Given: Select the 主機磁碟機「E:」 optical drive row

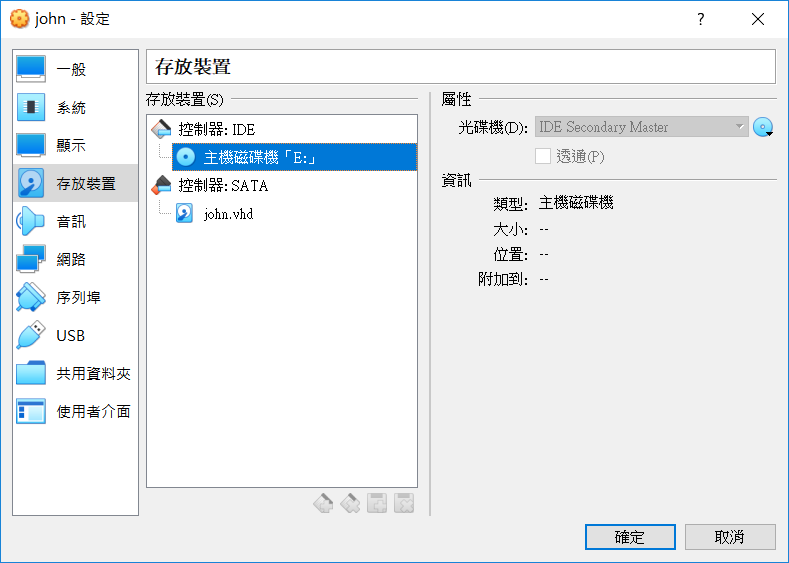Looking at the screenshot, I should tap(294, 157).
